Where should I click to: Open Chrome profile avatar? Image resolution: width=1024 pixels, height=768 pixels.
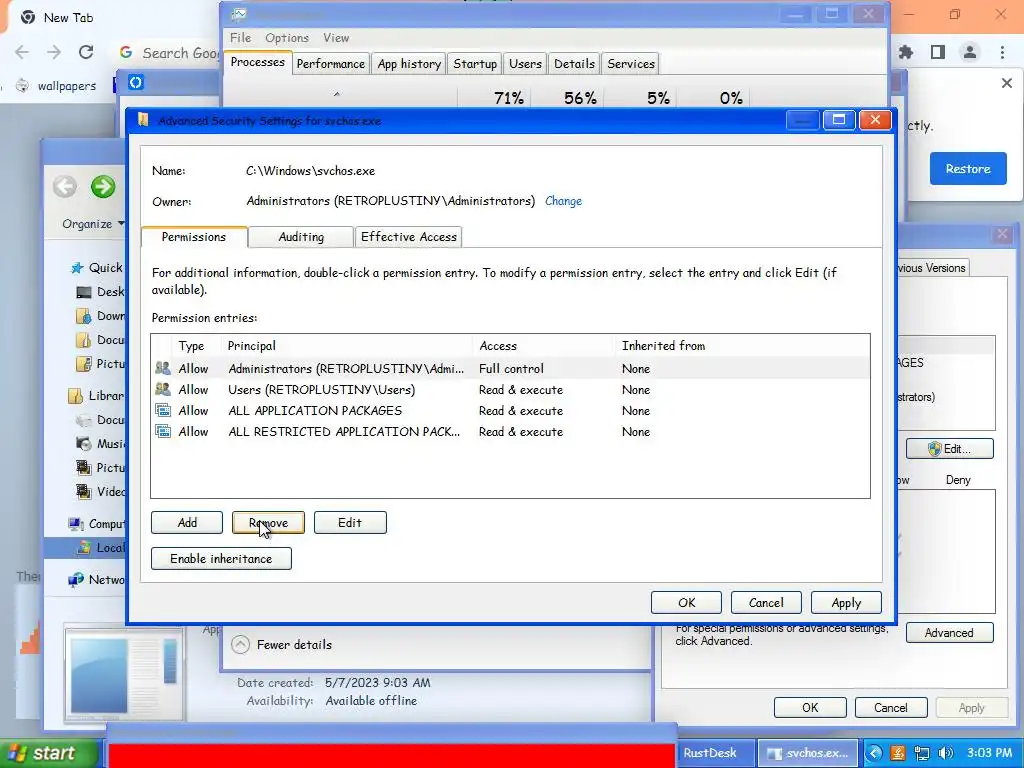[x=970, y=52]
